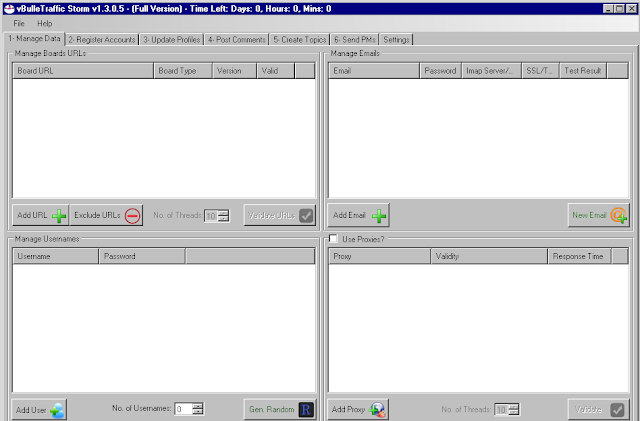This screenshot has height=421, width=640.
Task: Click the green plus icon on Add Email
Action: click(379, 216)
